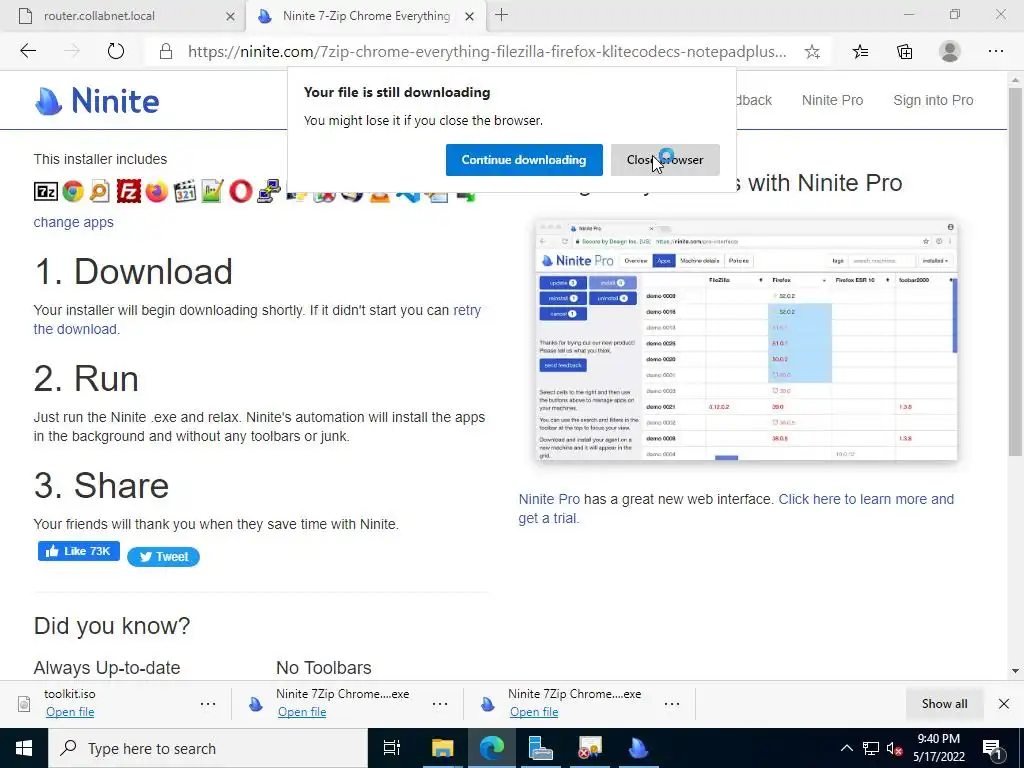Click retry the download link

point(257,319)
